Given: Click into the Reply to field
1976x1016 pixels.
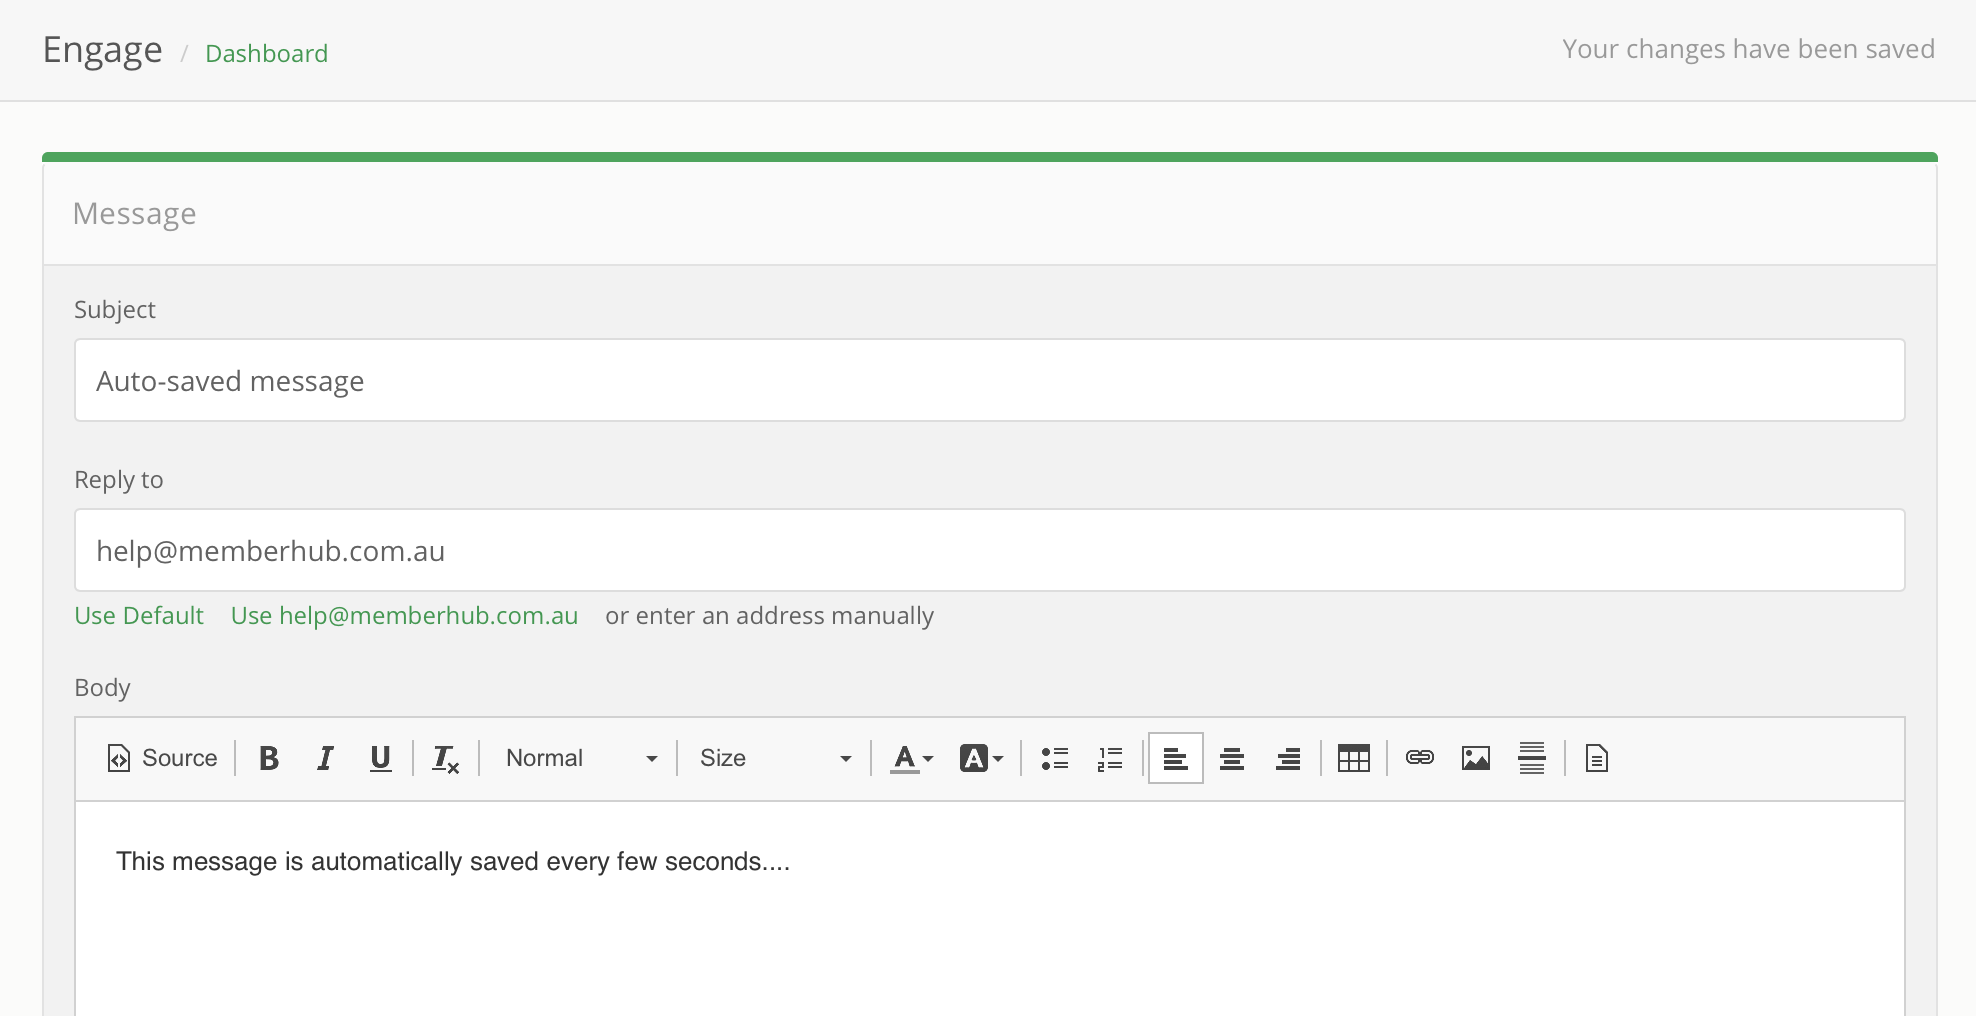Looking at the screenshot, I should (990, 550).
